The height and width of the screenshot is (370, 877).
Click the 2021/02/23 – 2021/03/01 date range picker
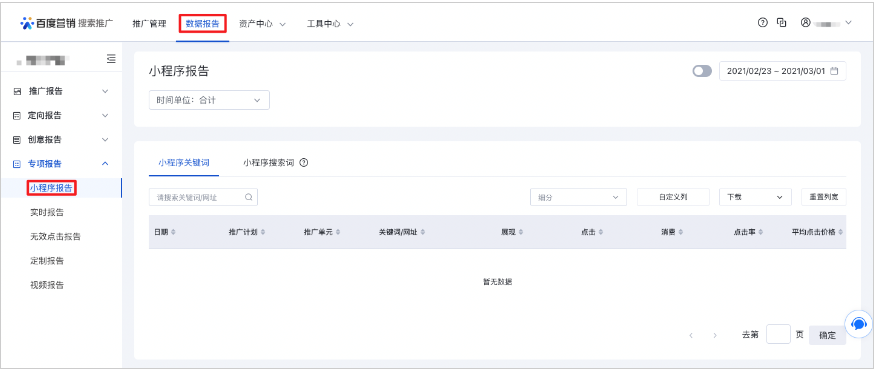click(x=782, y=71)
